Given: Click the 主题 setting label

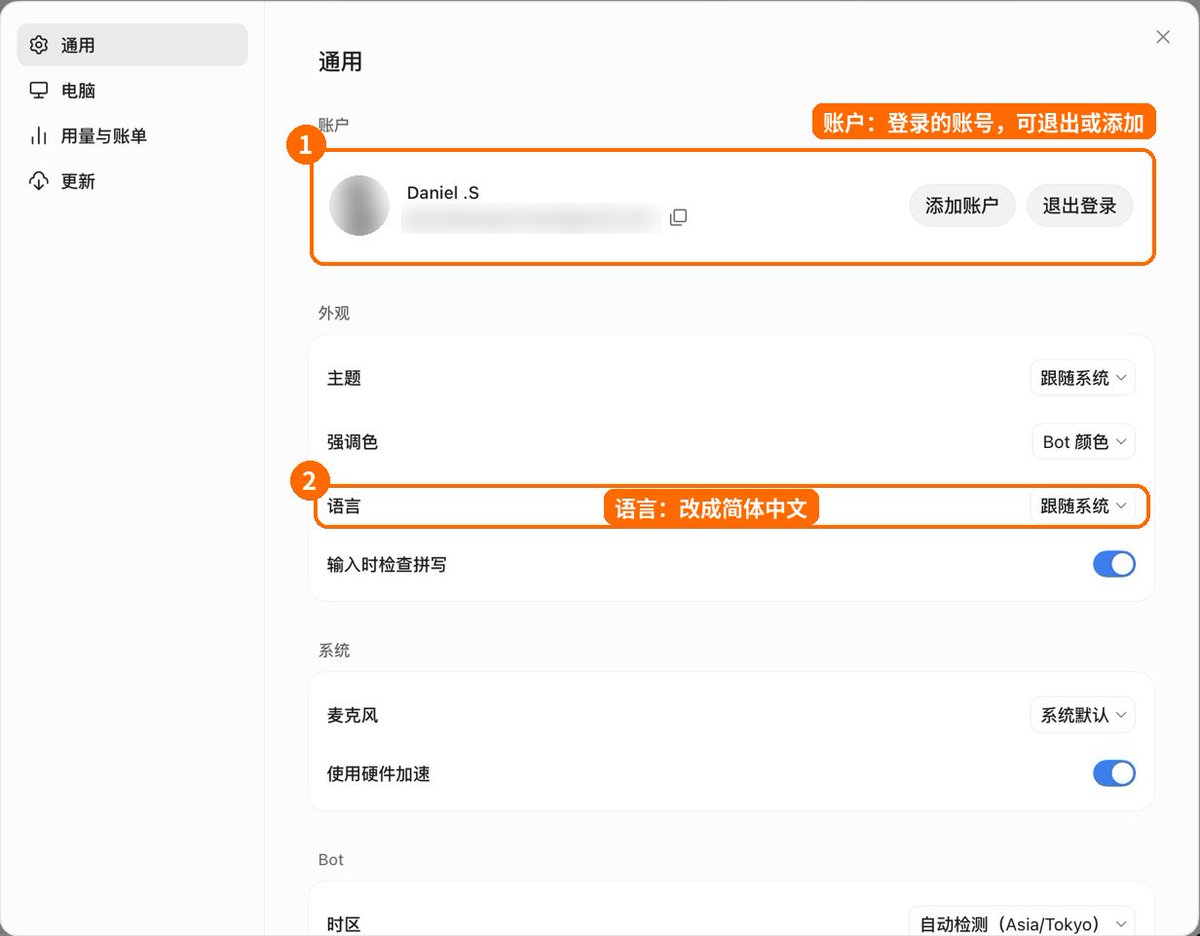Looking at the screenshot, I should 344,378.
